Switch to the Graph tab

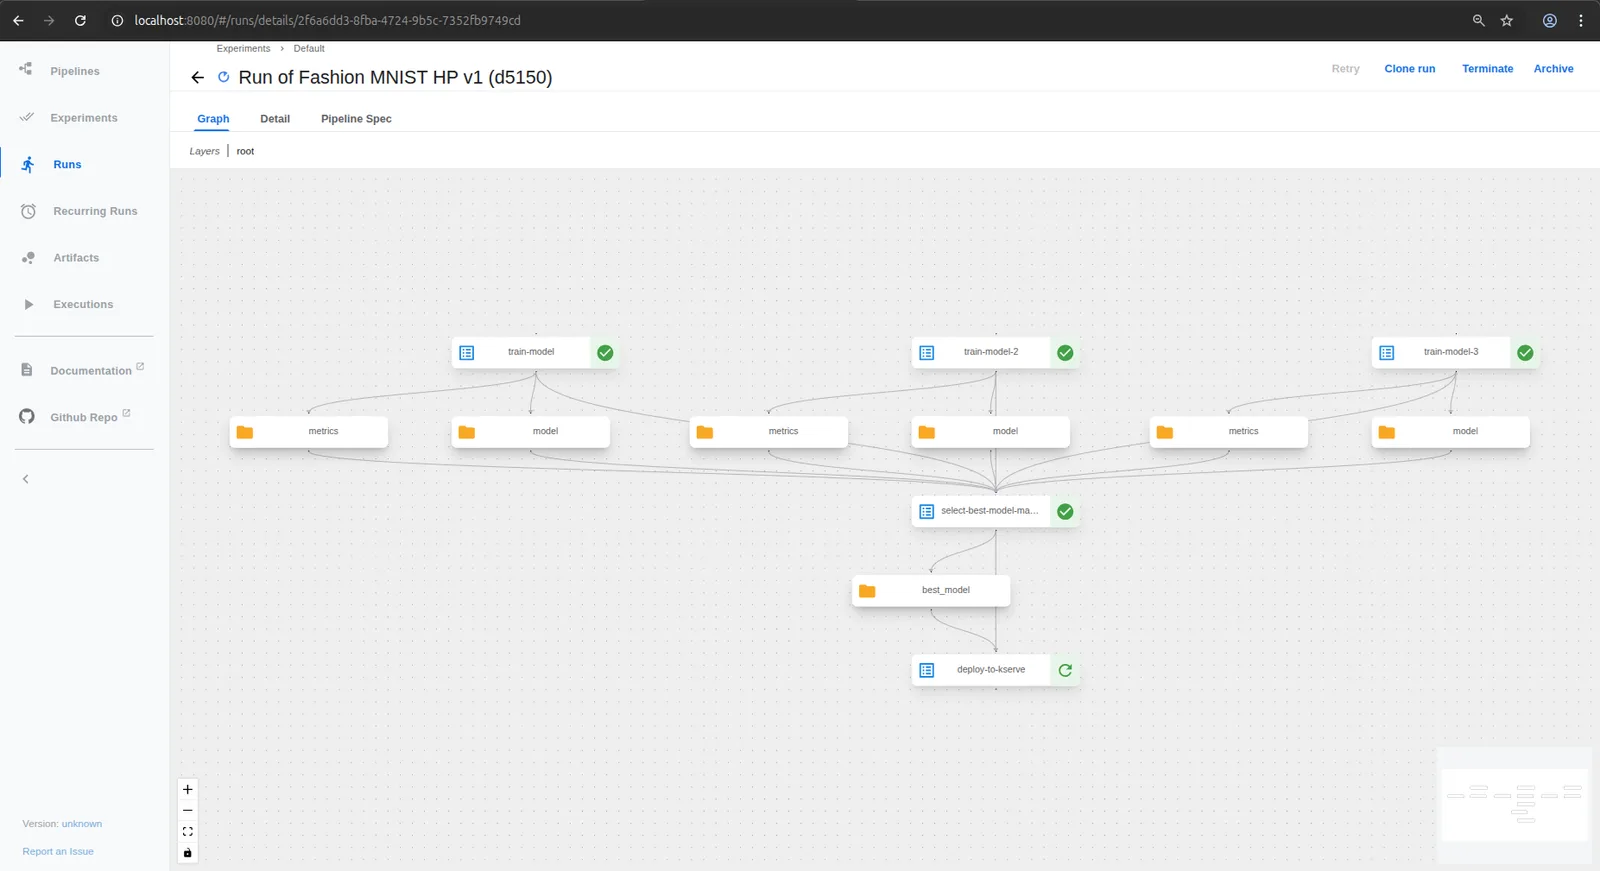tap(213, 119)
